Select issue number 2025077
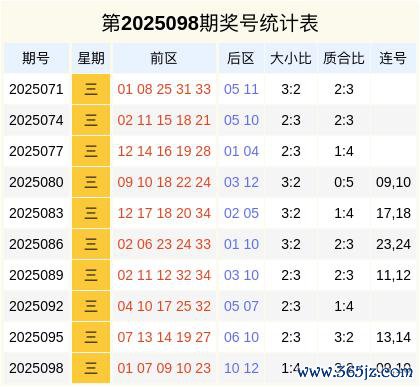 [36, 151]
